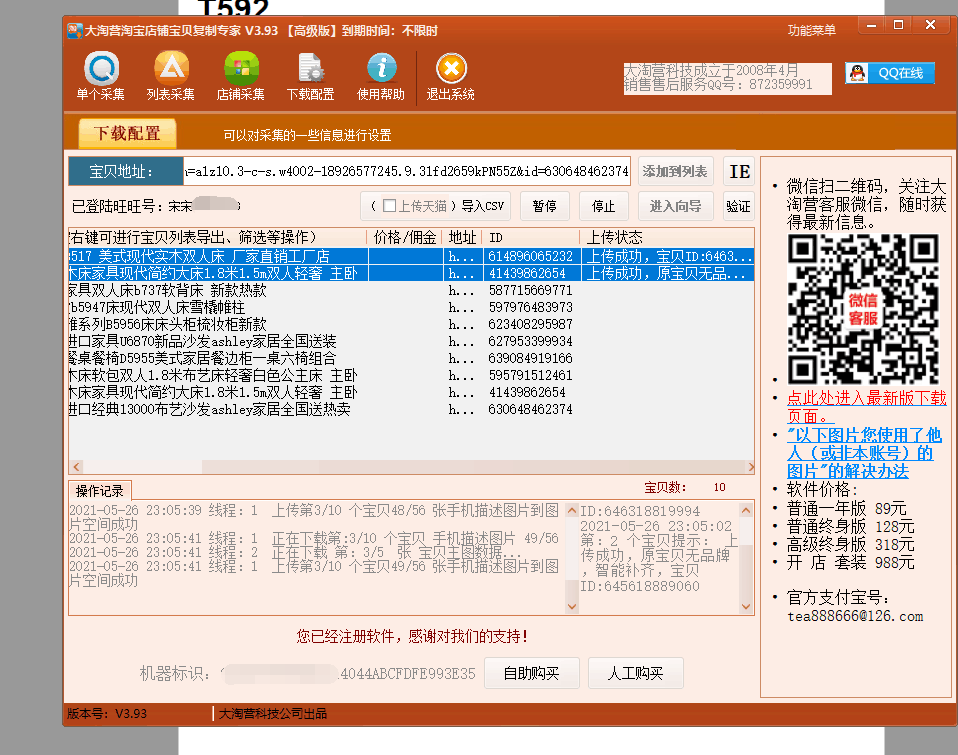The image size is (958, 755).
Task: Select the row b5947床现代双人床雪橇帷柱
Action: click(411, 307)
